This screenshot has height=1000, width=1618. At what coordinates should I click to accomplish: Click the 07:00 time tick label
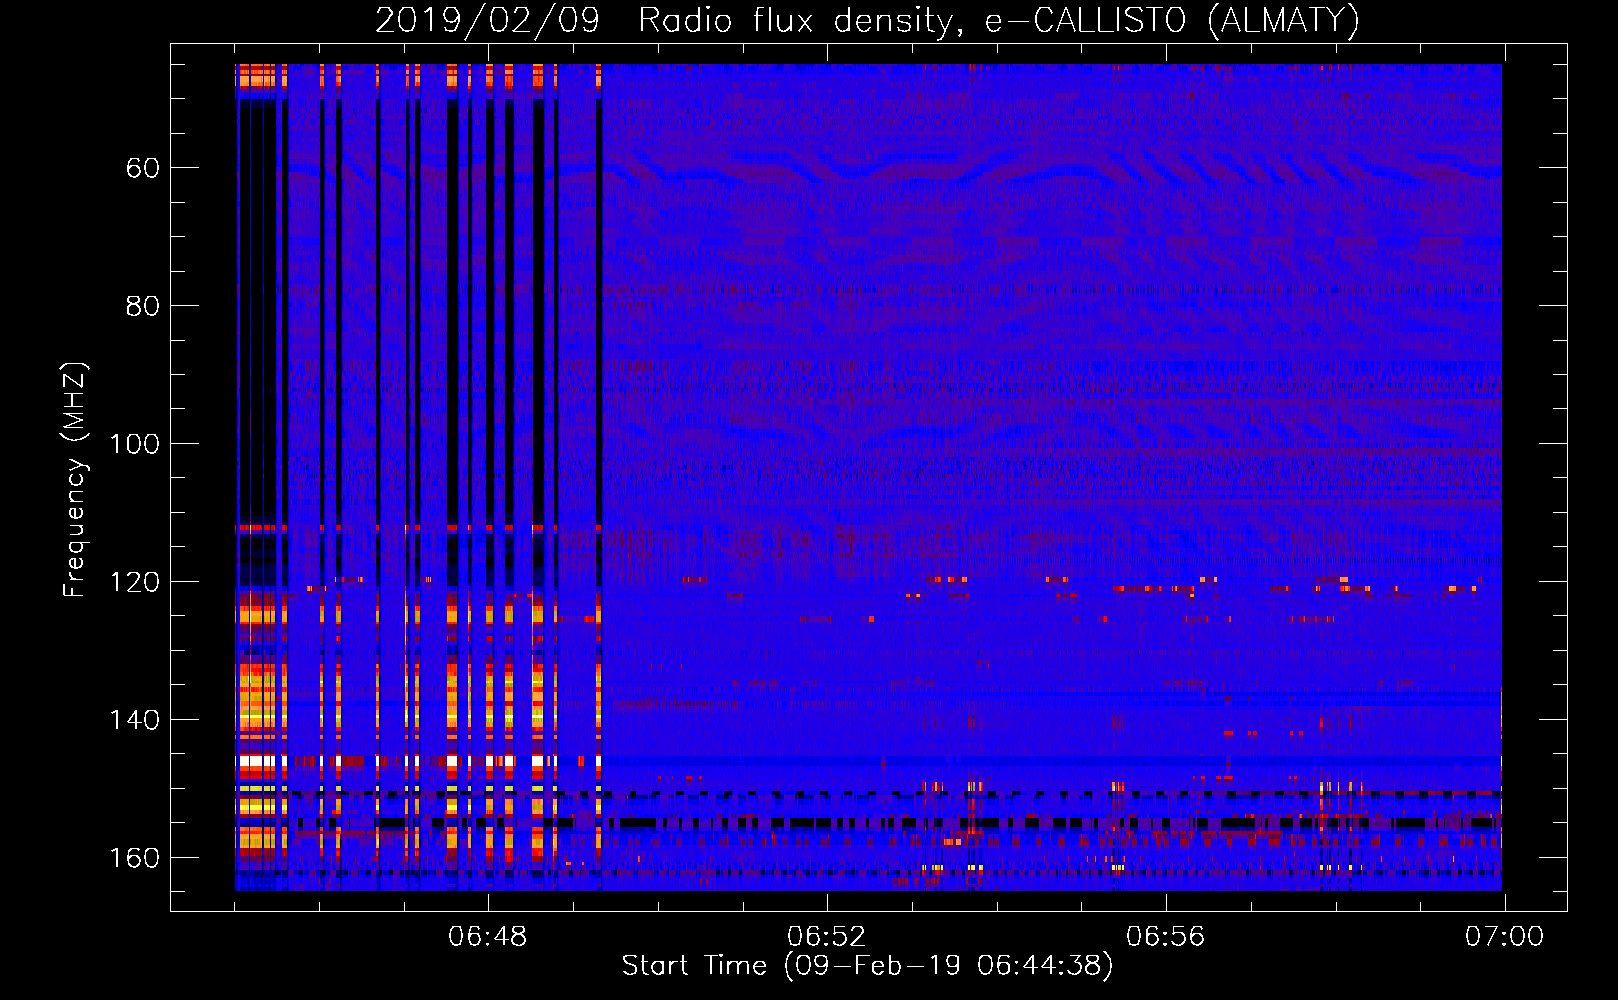pyautogui.click(x=1504, y=937)
